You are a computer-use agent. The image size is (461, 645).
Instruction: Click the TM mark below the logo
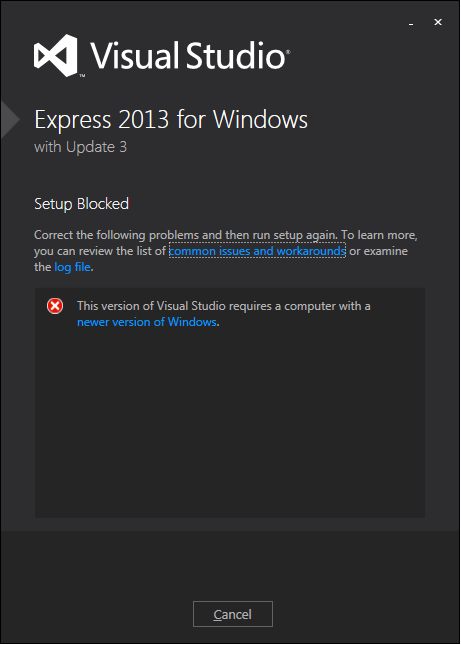pyautogui.click(x=82, y=76)
